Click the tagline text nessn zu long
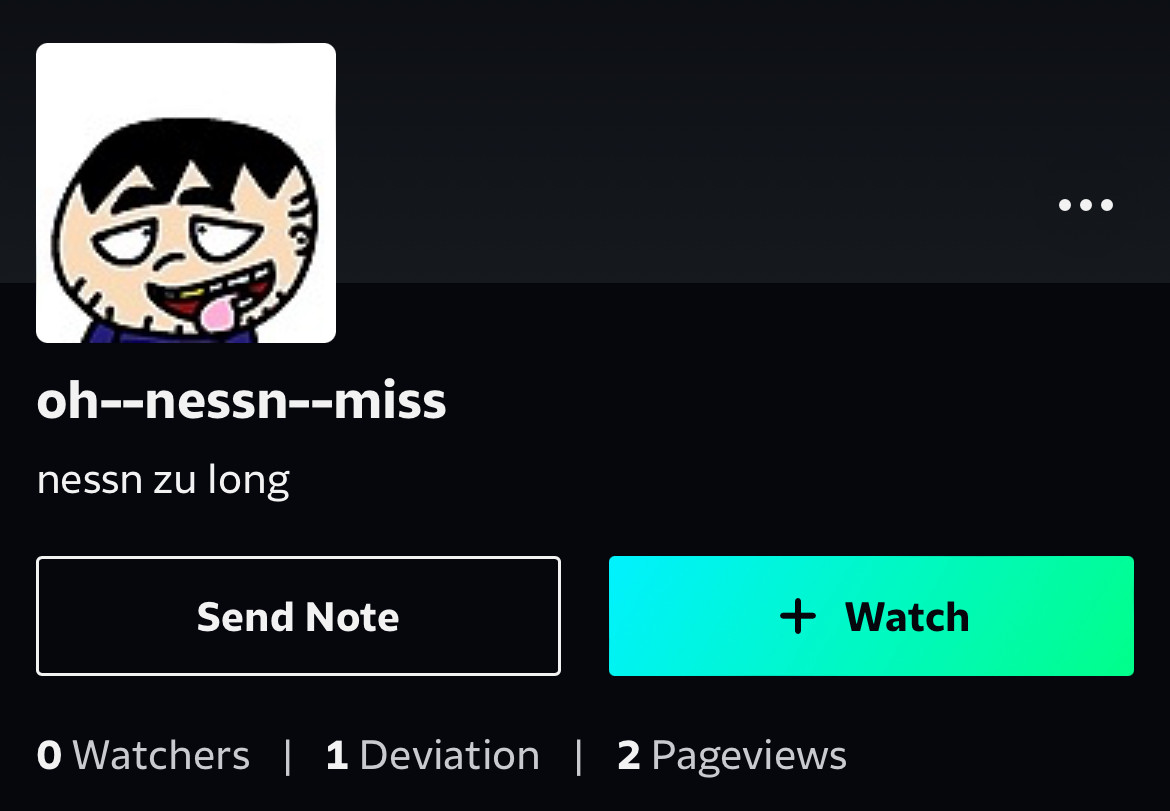 163,480
